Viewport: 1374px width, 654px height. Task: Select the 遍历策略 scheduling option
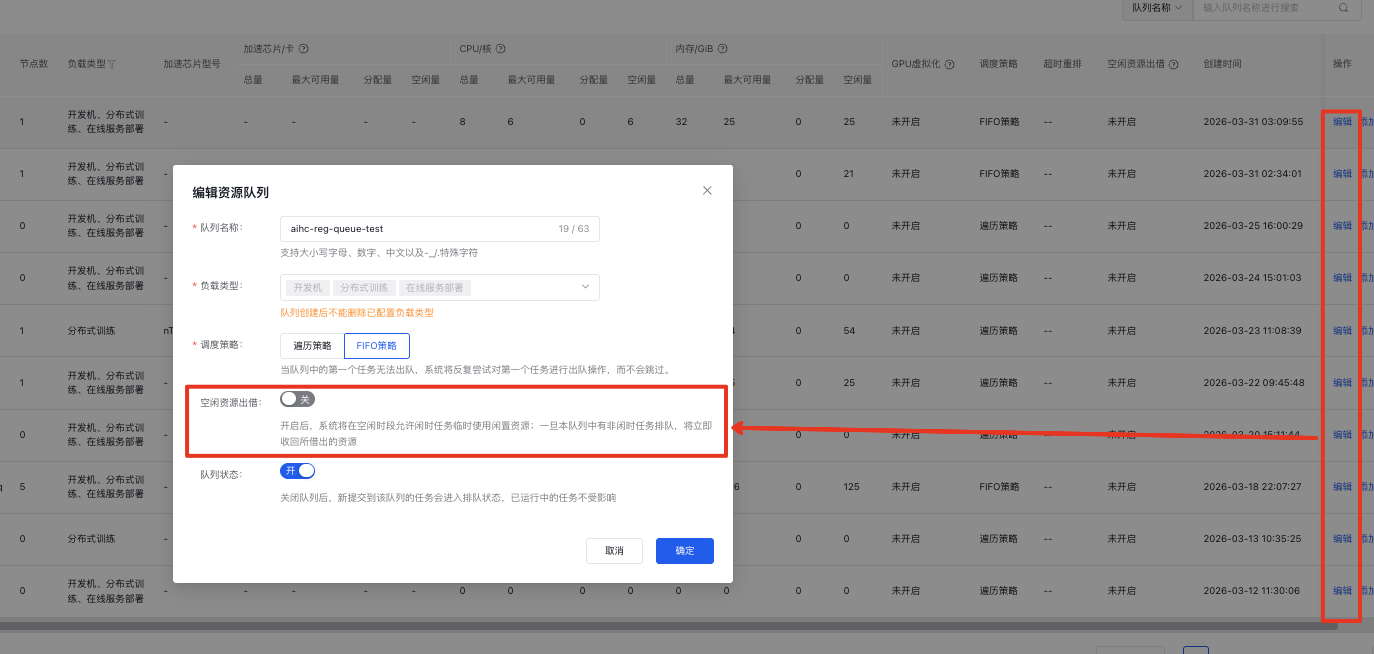(x=312, y=346)
